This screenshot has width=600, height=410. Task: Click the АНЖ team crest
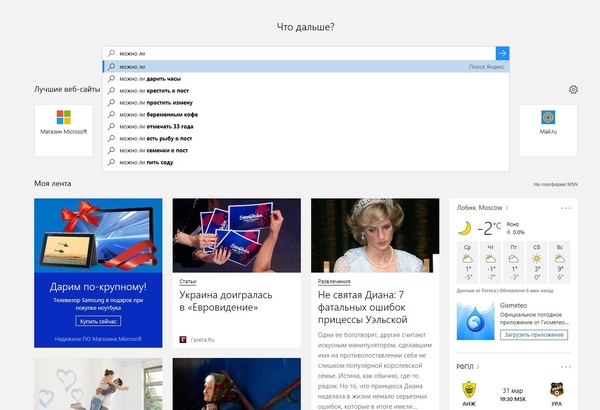tap(469, 390)
